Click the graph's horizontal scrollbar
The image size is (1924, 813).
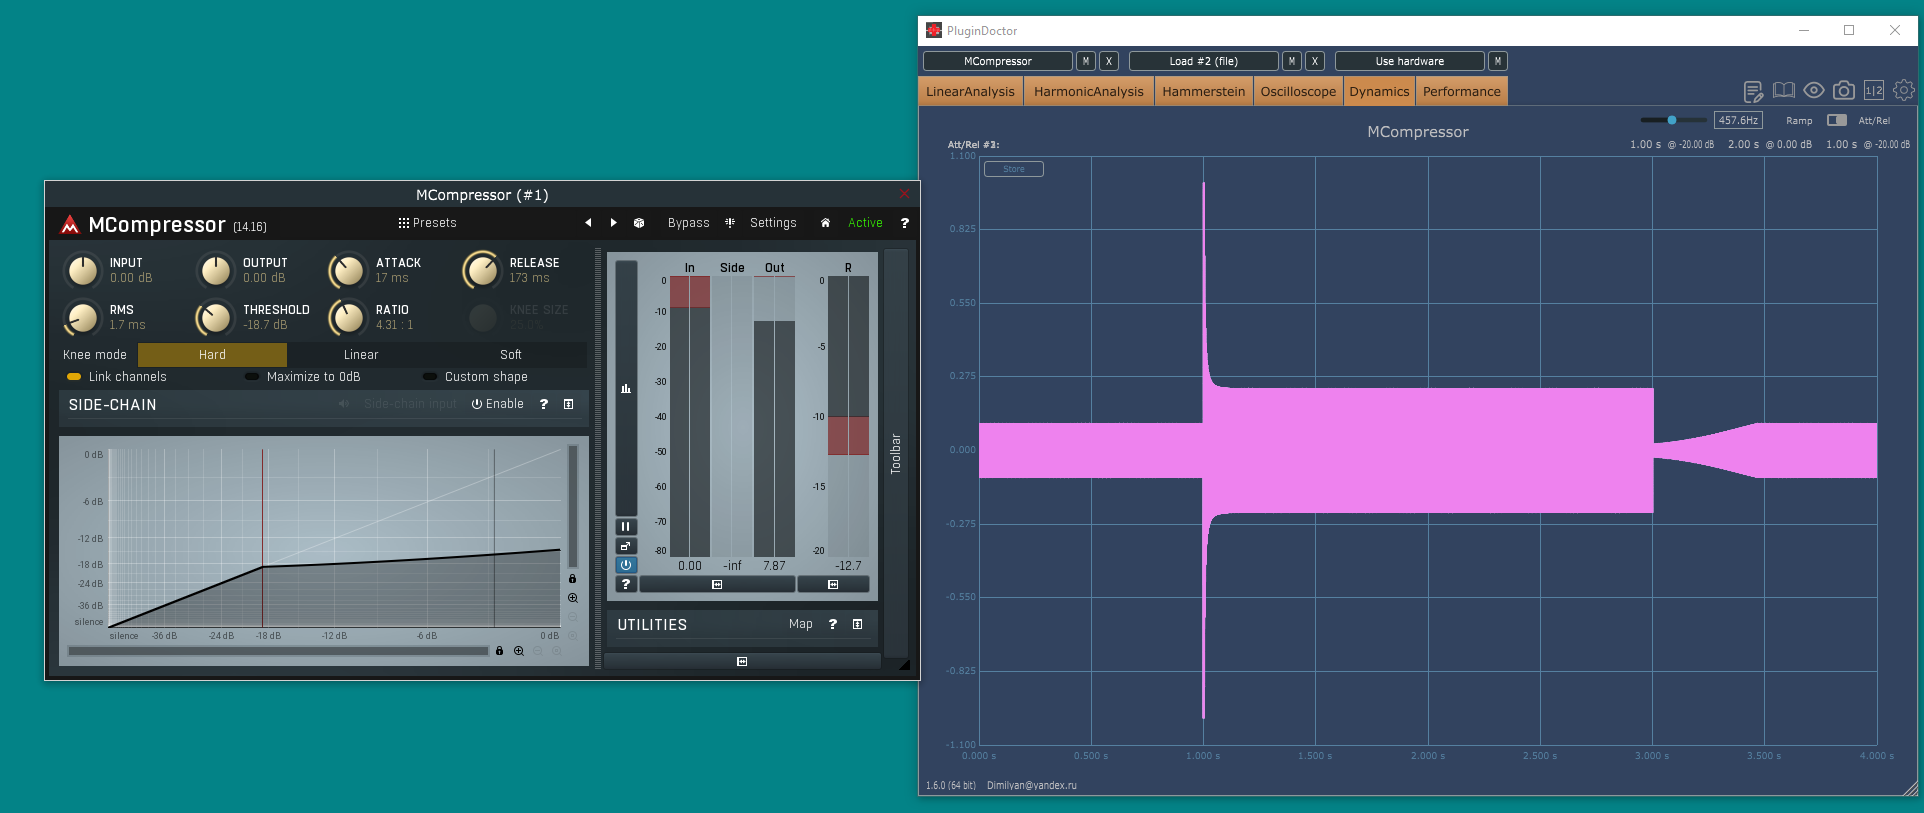point(278,651)
